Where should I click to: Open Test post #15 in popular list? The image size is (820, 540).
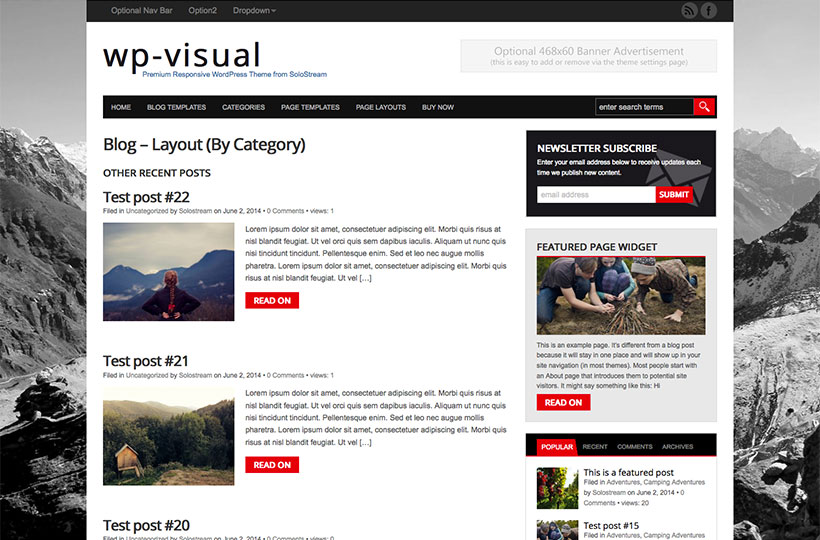(611, 526)
